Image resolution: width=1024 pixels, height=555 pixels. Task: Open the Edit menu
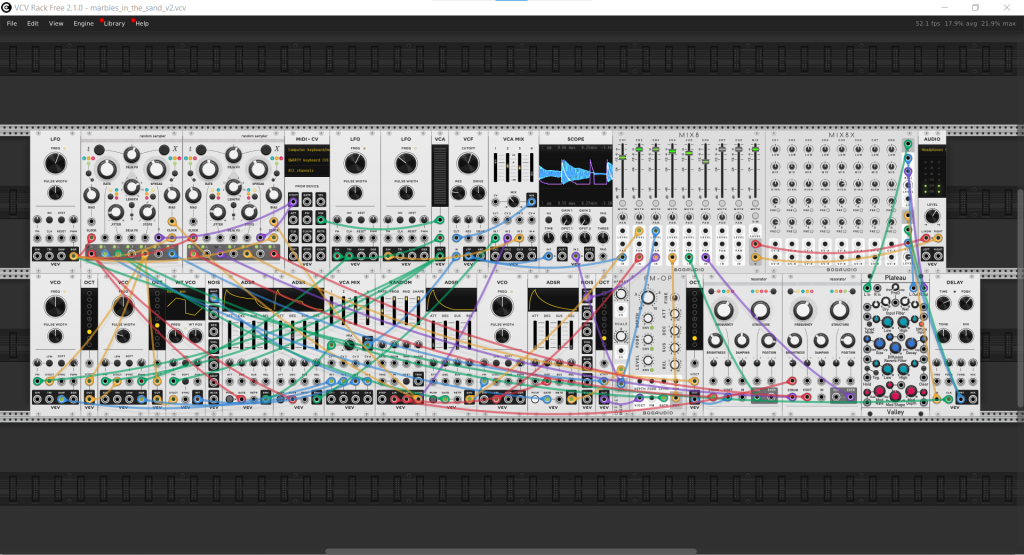(x=33, y=24)
